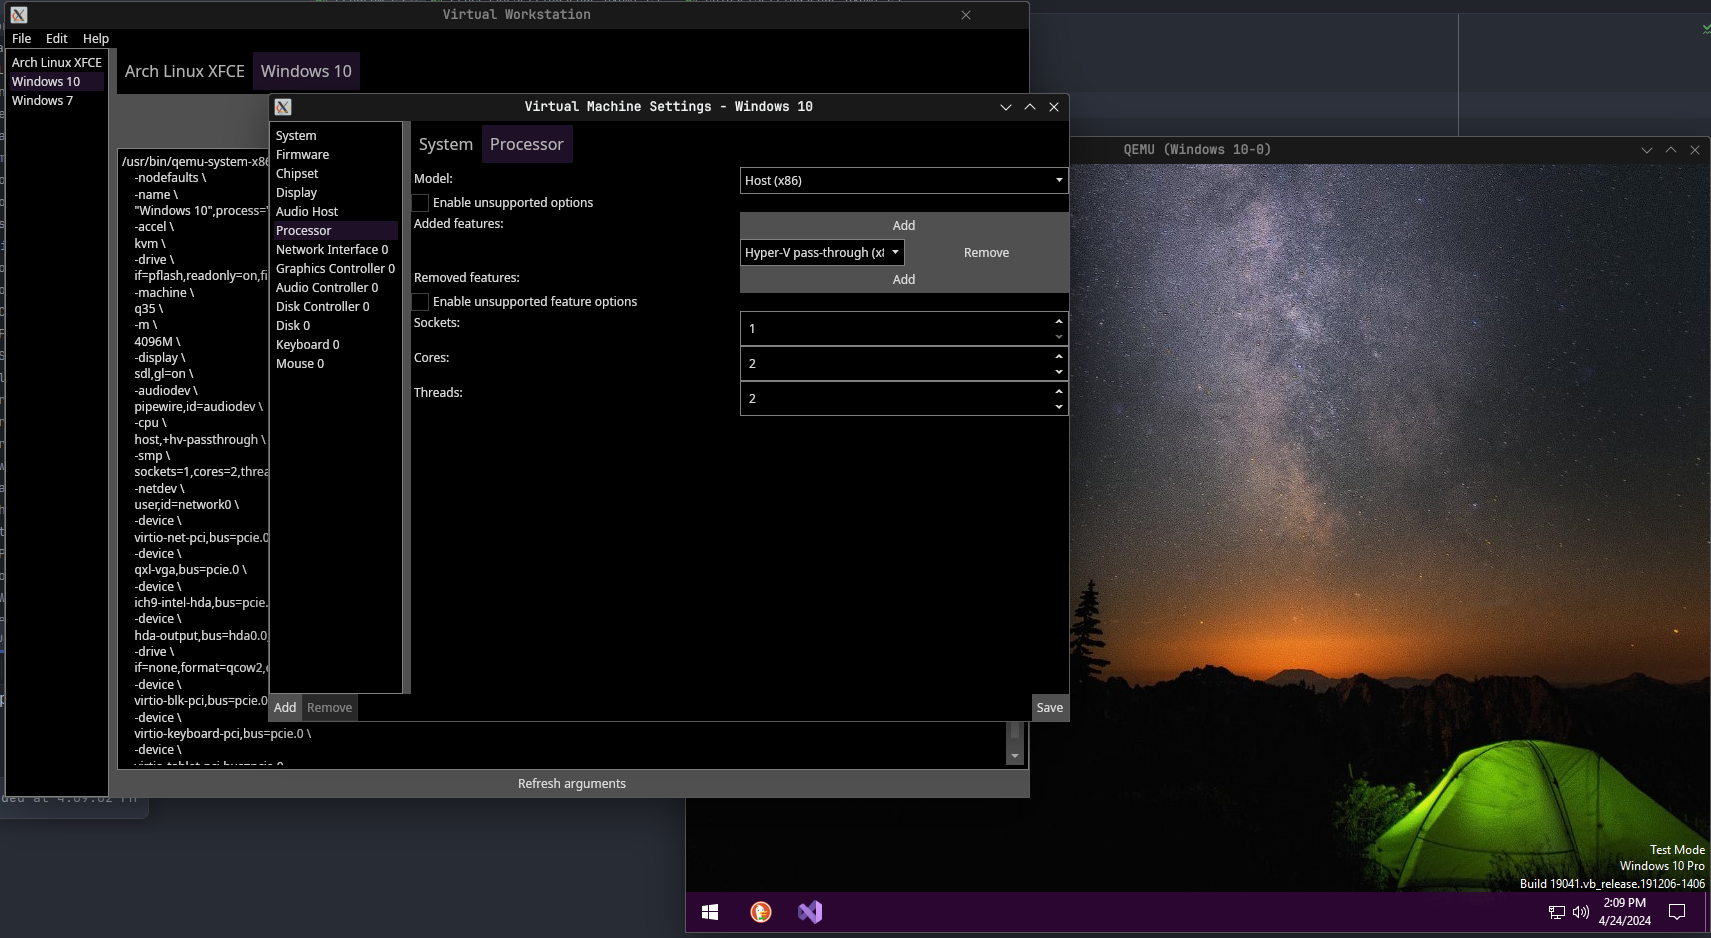This screenshot has width=1711, height=938.
Task: Enable unsupported feature options checkbox
Action: click(421, 302)
